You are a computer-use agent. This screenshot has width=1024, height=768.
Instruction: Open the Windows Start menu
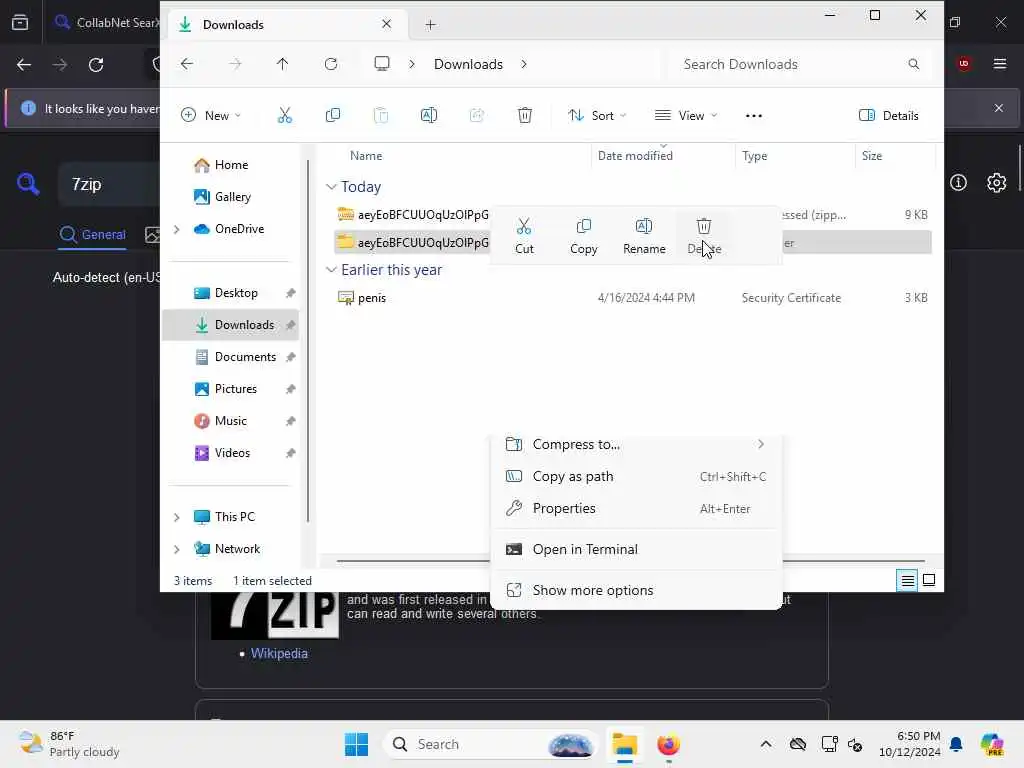point(356,744)
